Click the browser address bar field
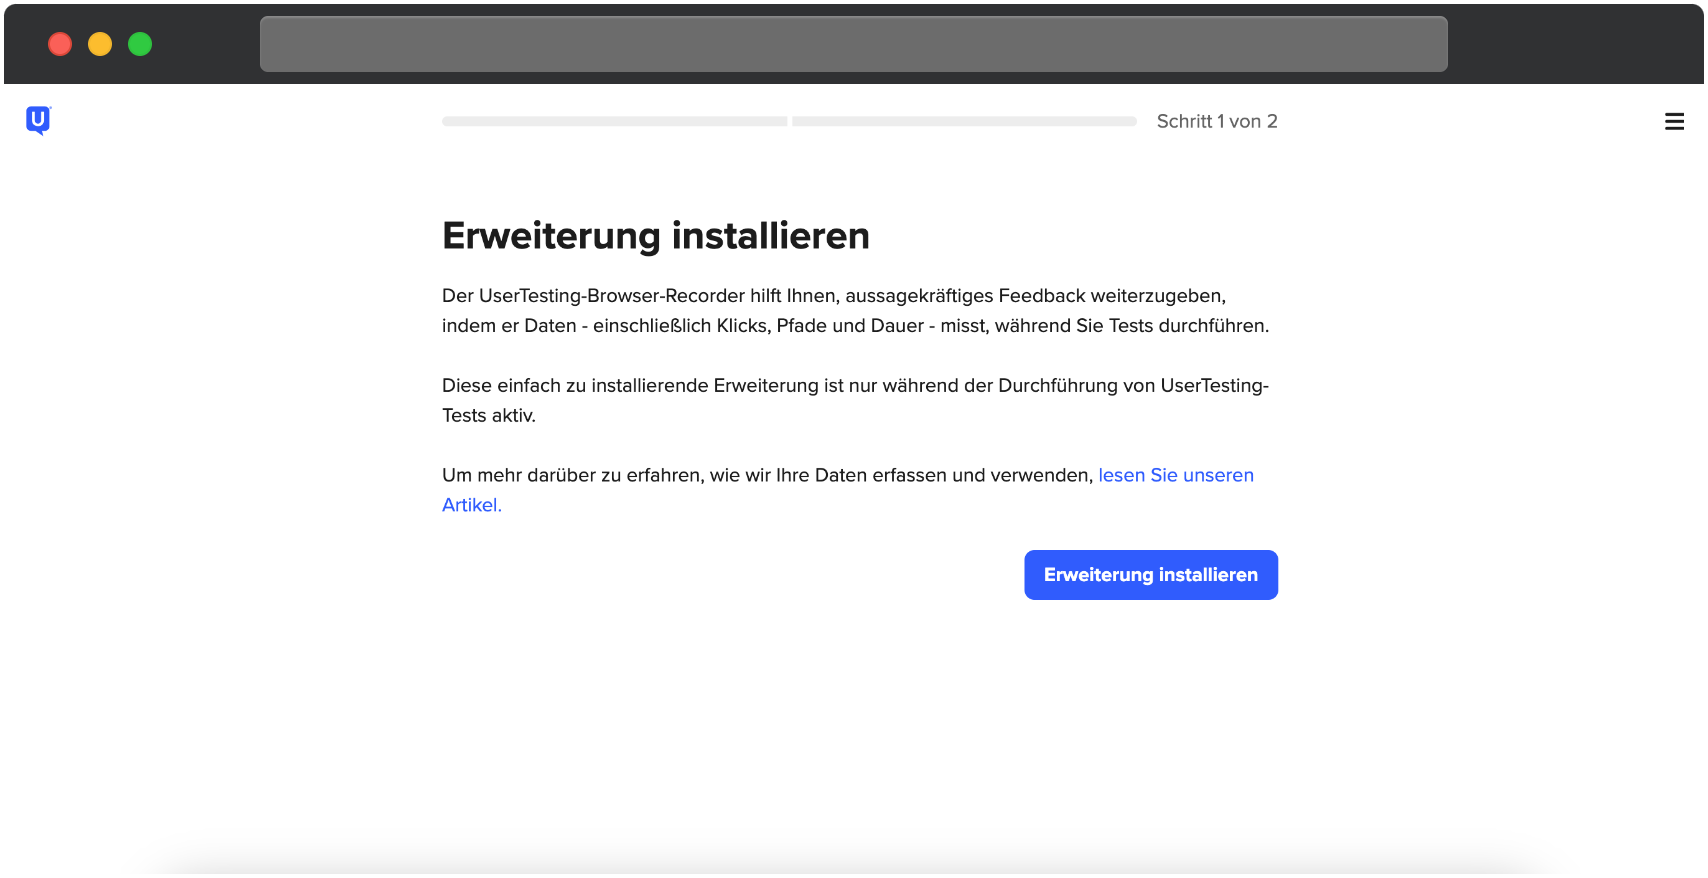The width and height of the screenshot is (1708, 878). tap(854, 44)
